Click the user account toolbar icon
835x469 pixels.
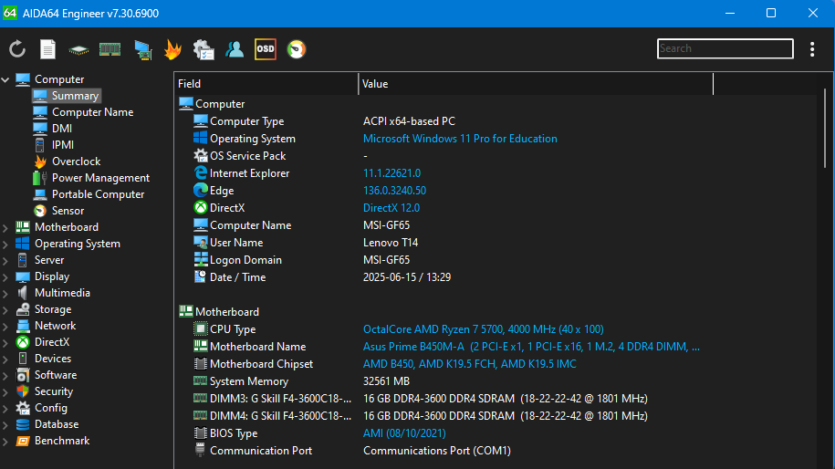tap(234, 50)
